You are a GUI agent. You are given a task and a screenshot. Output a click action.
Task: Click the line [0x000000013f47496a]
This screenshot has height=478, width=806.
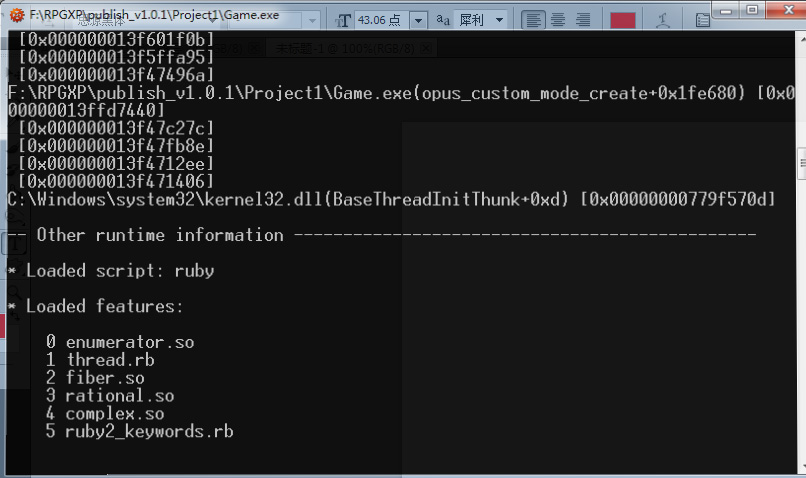116,75
